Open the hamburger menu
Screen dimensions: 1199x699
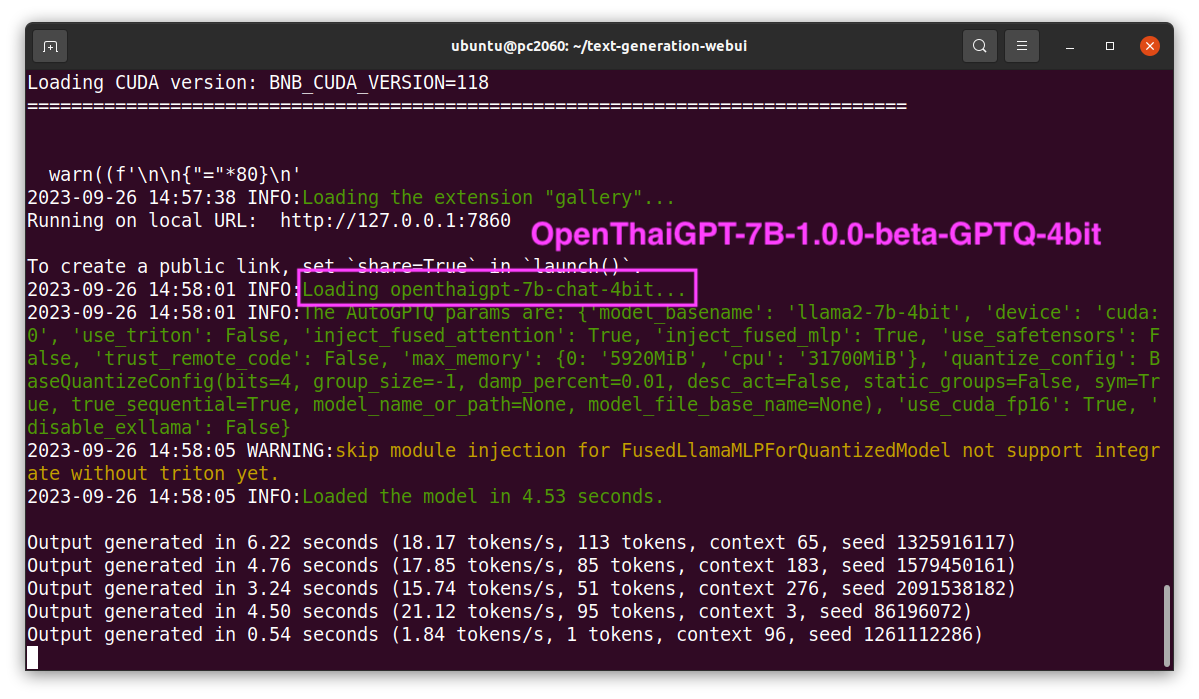pos(1021,47)
